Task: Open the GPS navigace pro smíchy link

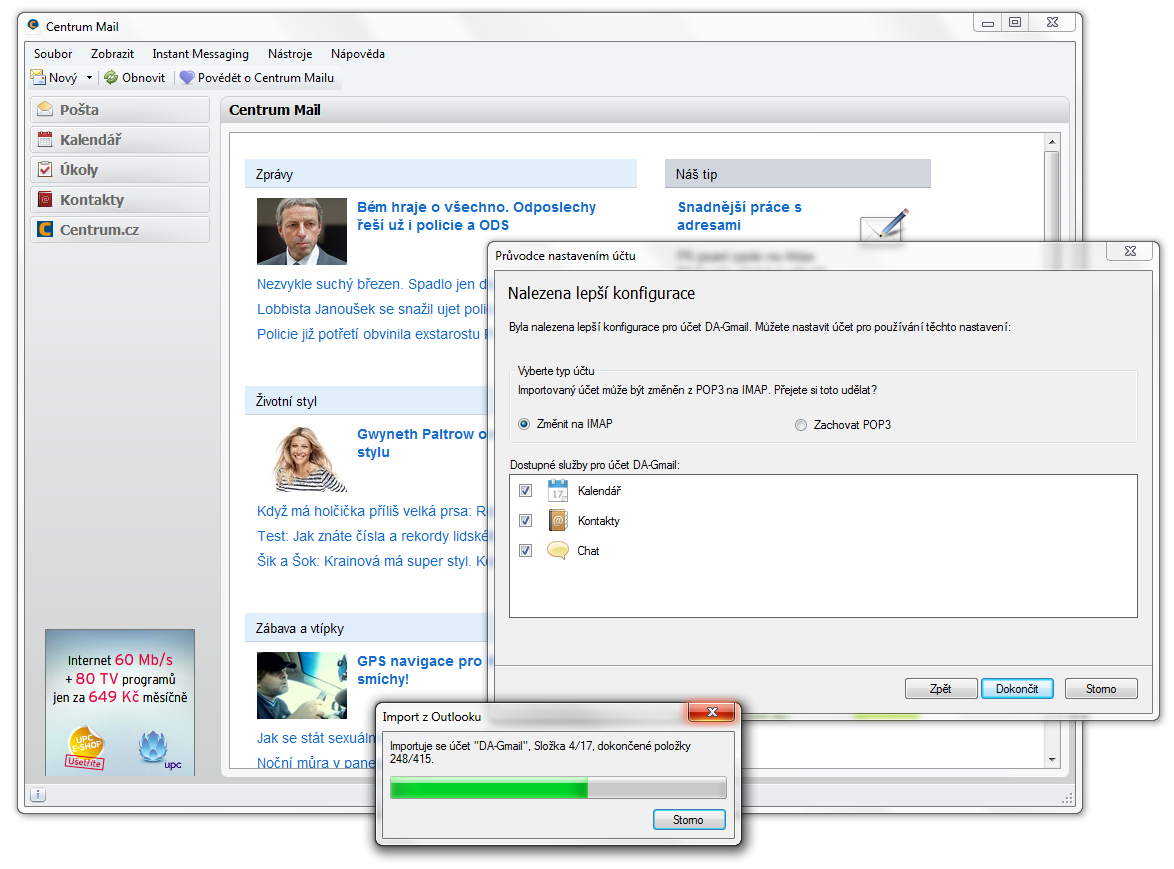Action: coord(419,670)
